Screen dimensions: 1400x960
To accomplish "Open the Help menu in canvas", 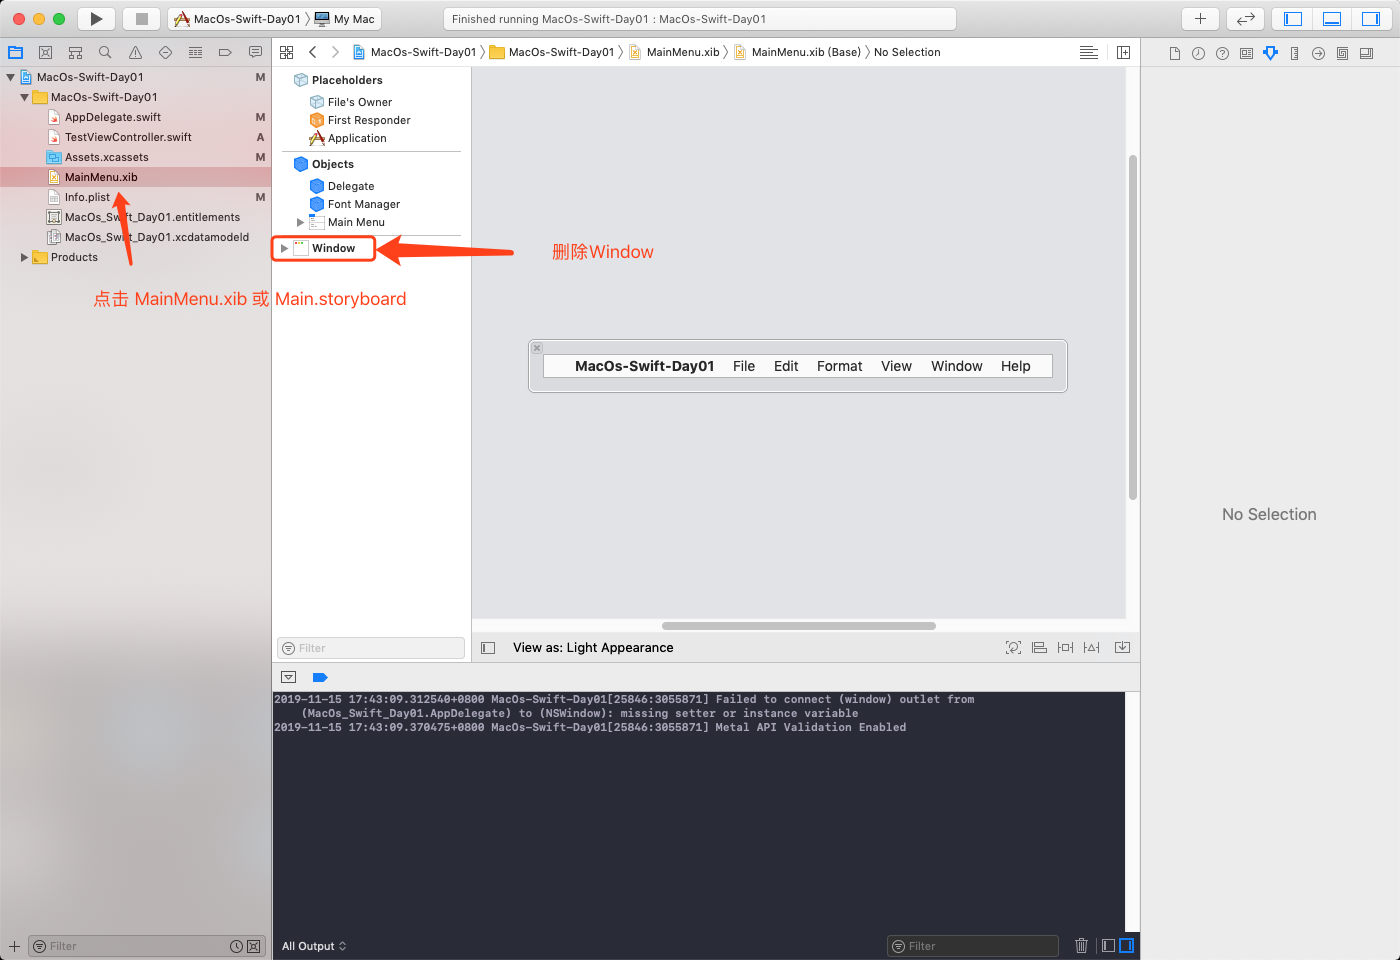I will tap(1016, 366).
